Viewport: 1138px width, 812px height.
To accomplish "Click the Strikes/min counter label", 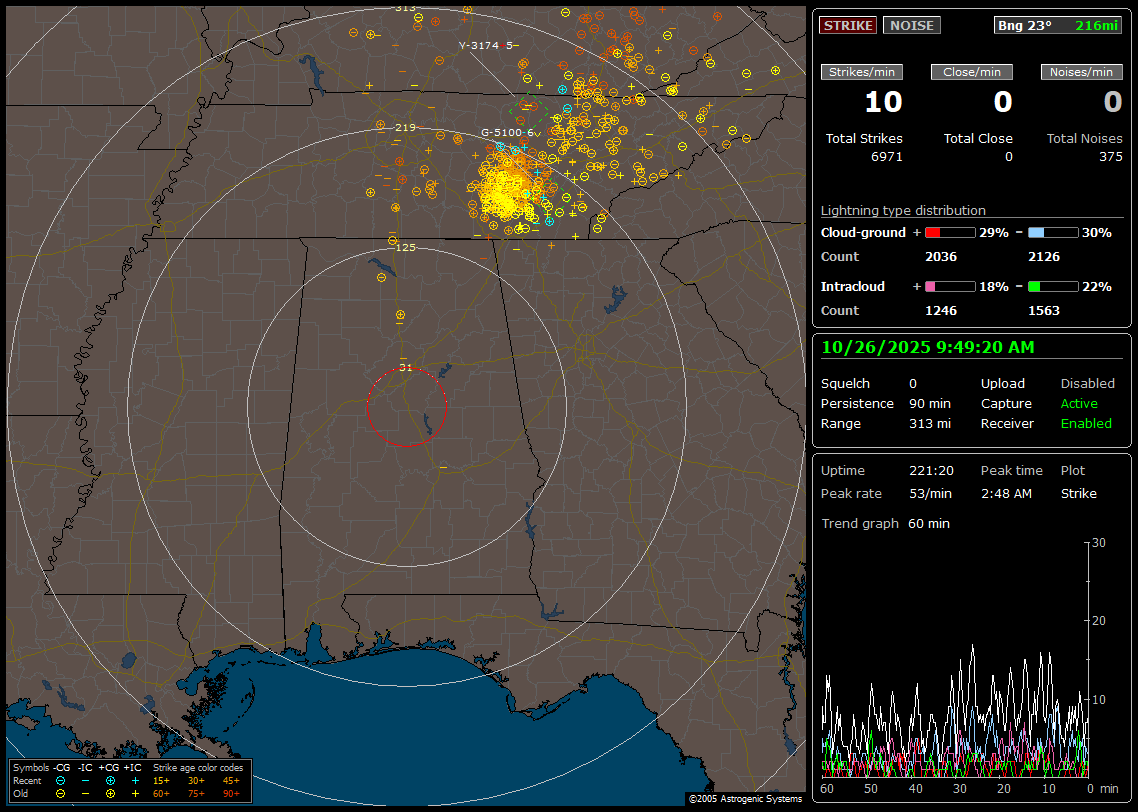I will [862, 72].
